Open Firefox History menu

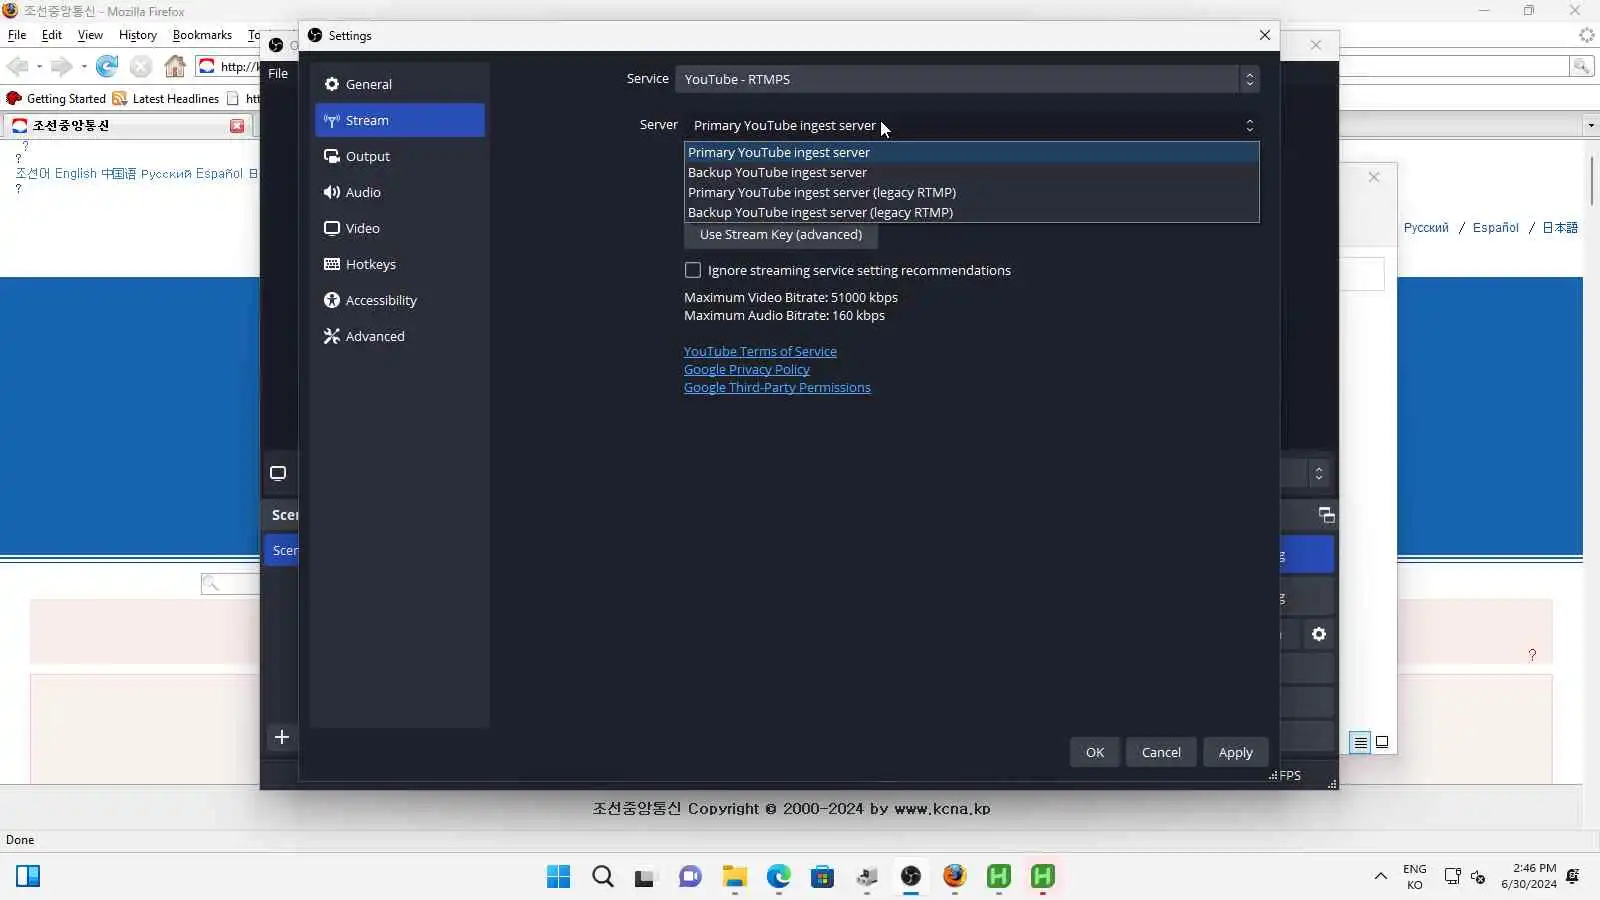(x=138, y=35)
